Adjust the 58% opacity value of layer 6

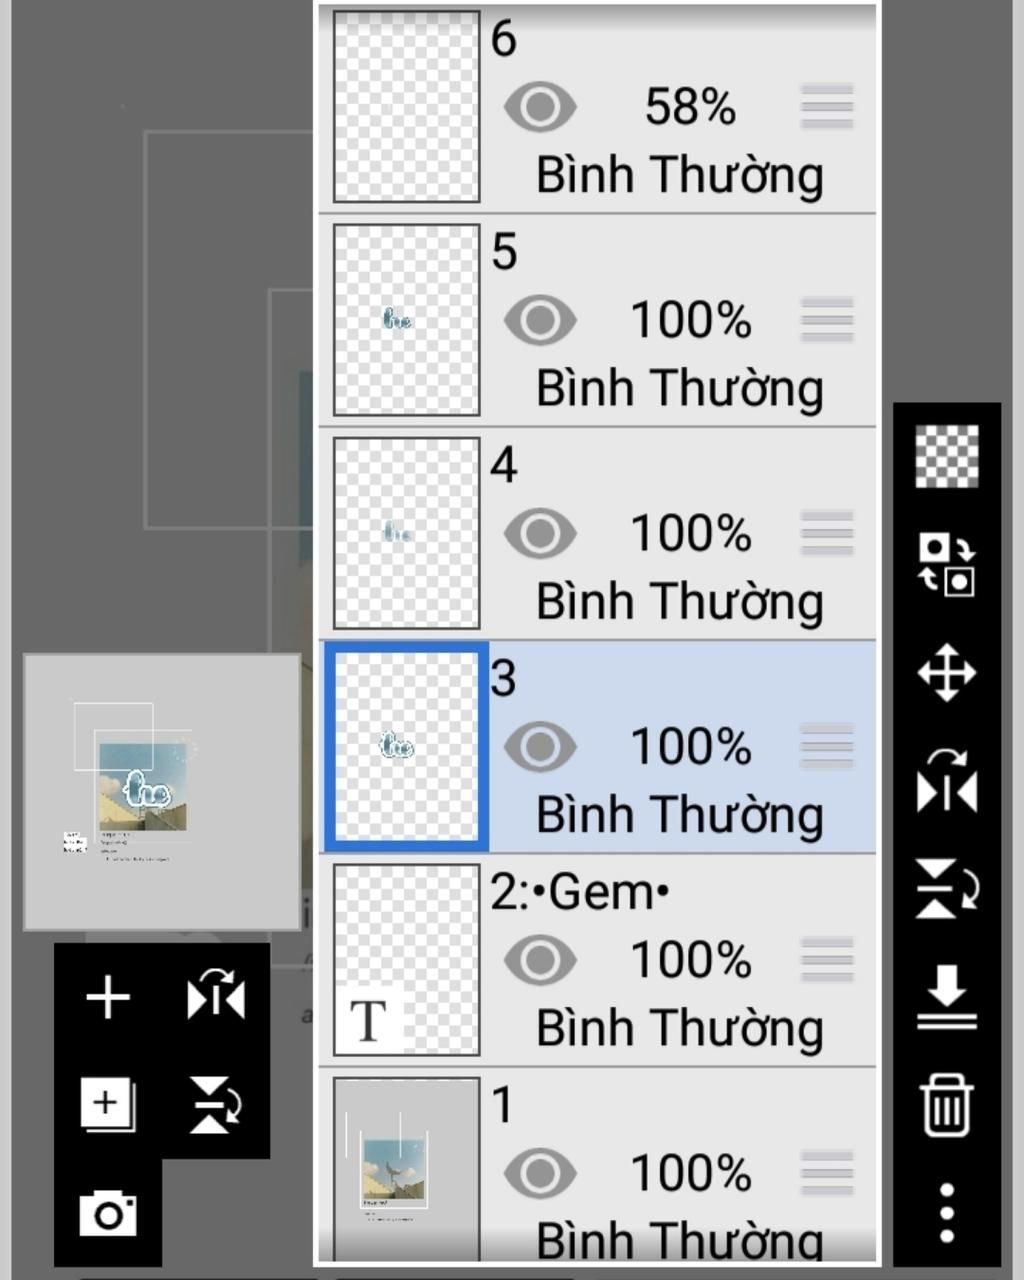click(x=690, y=107)
